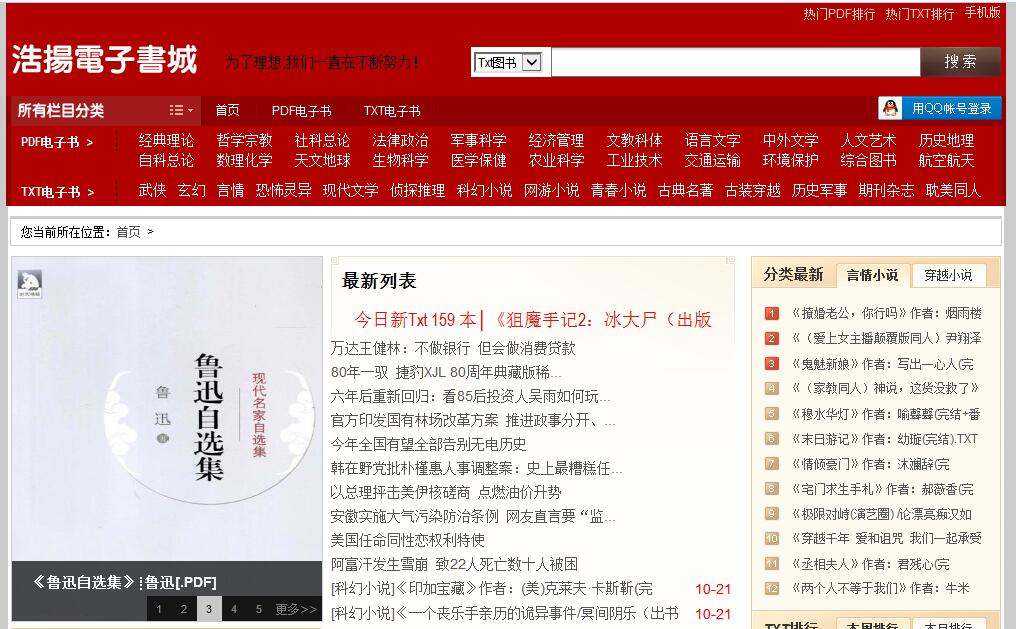Viewport: 1016px width, 629px height.
Task: Open the Txt图书 search type dropdown
Action: (507, 62)
